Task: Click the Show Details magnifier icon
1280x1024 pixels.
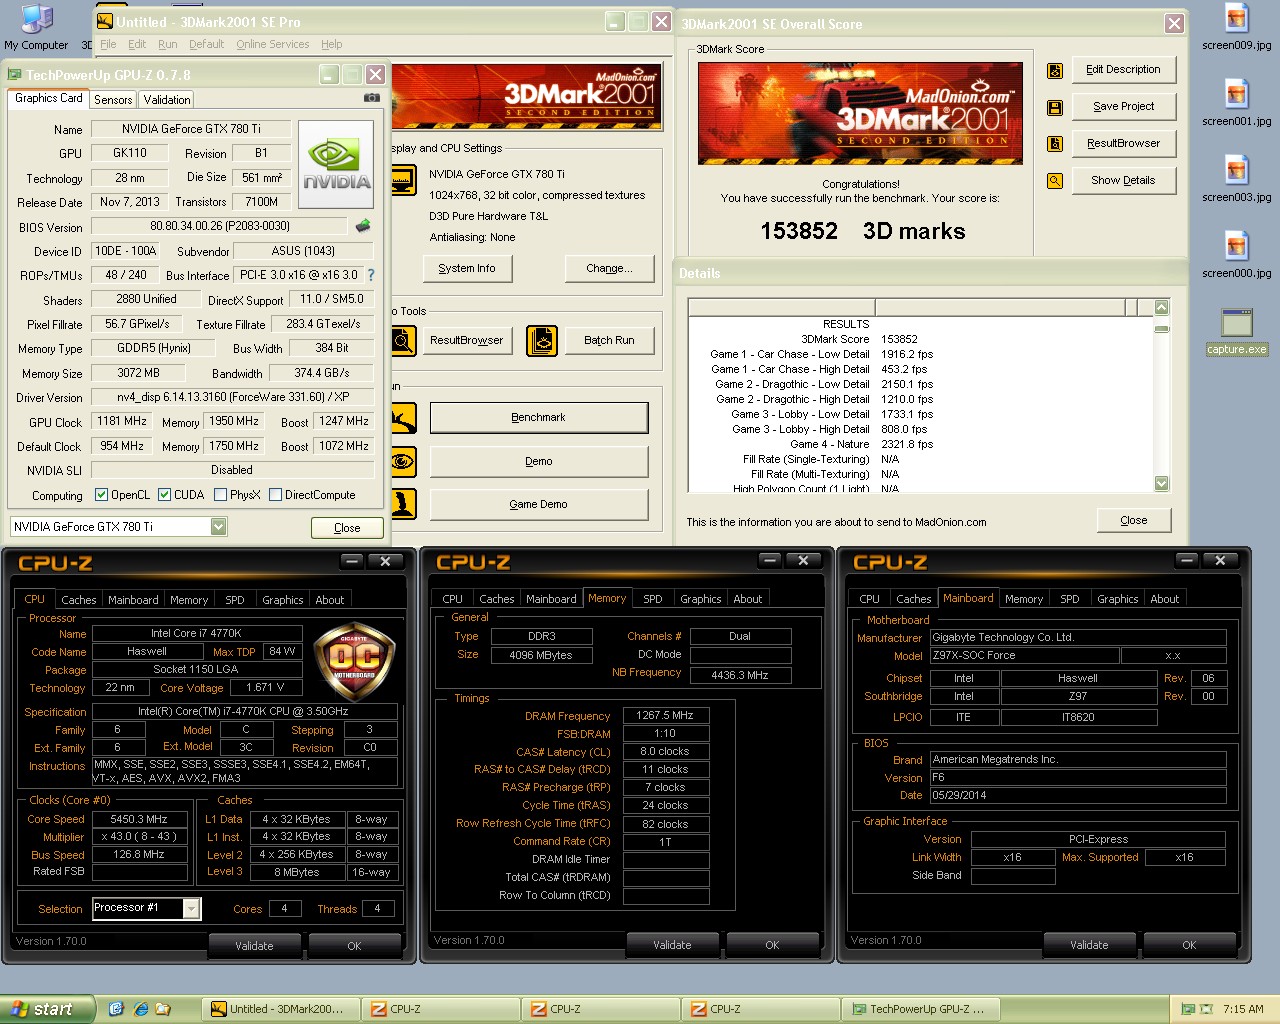Action: [1054, 181]
